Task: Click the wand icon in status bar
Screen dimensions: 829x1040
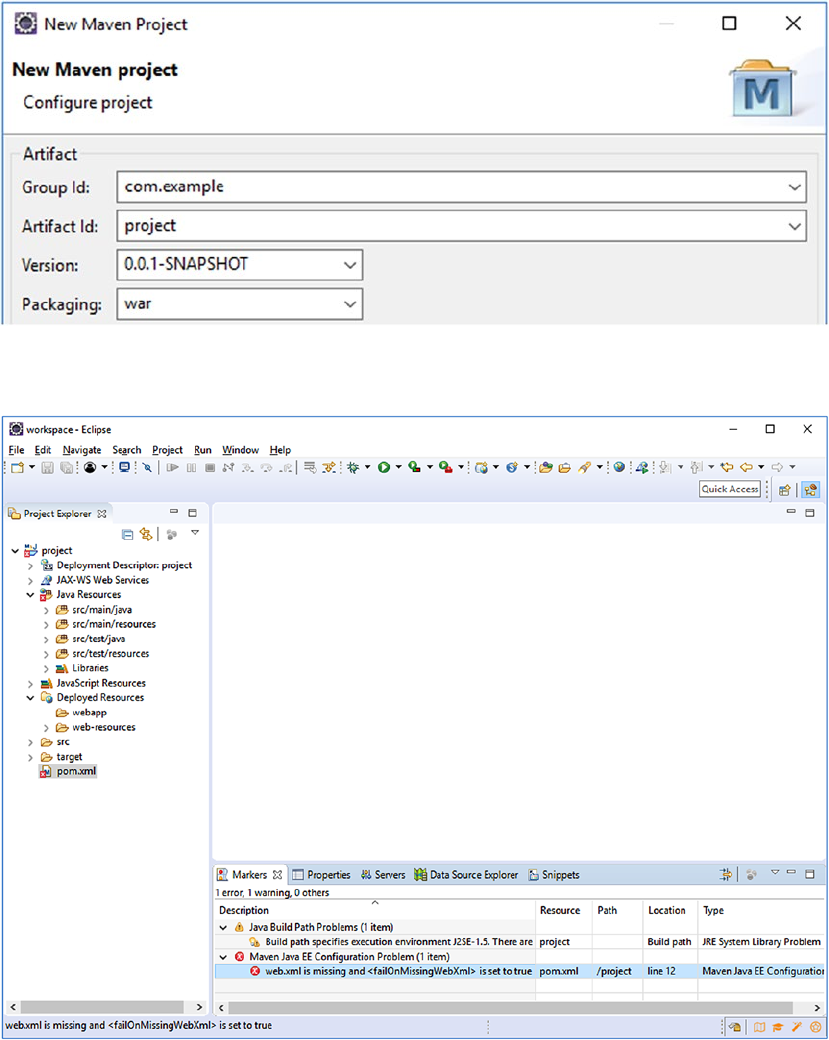Action: pyautogui.click(x=797, y=1027)
